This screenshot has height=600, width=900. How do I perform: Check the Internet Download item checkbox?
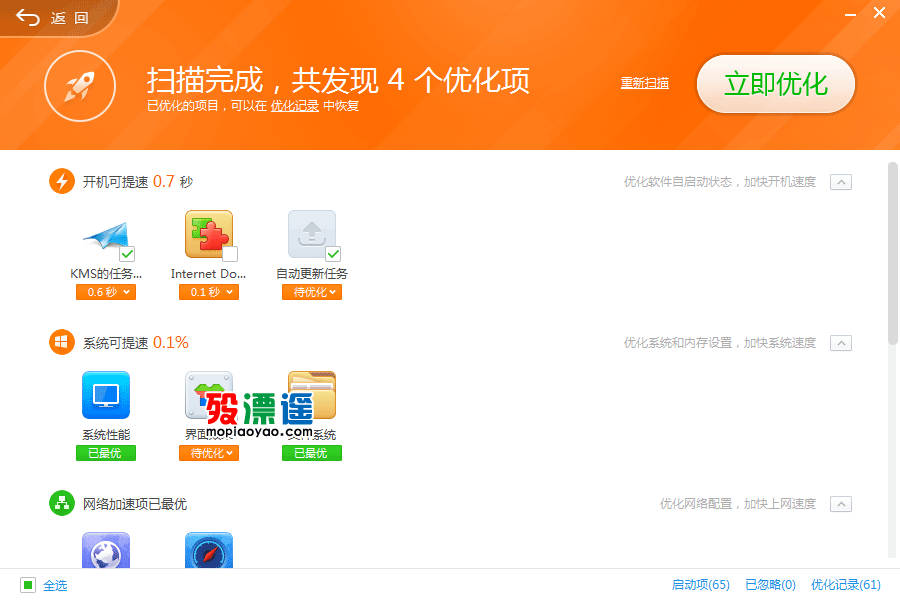pos(230,254)
